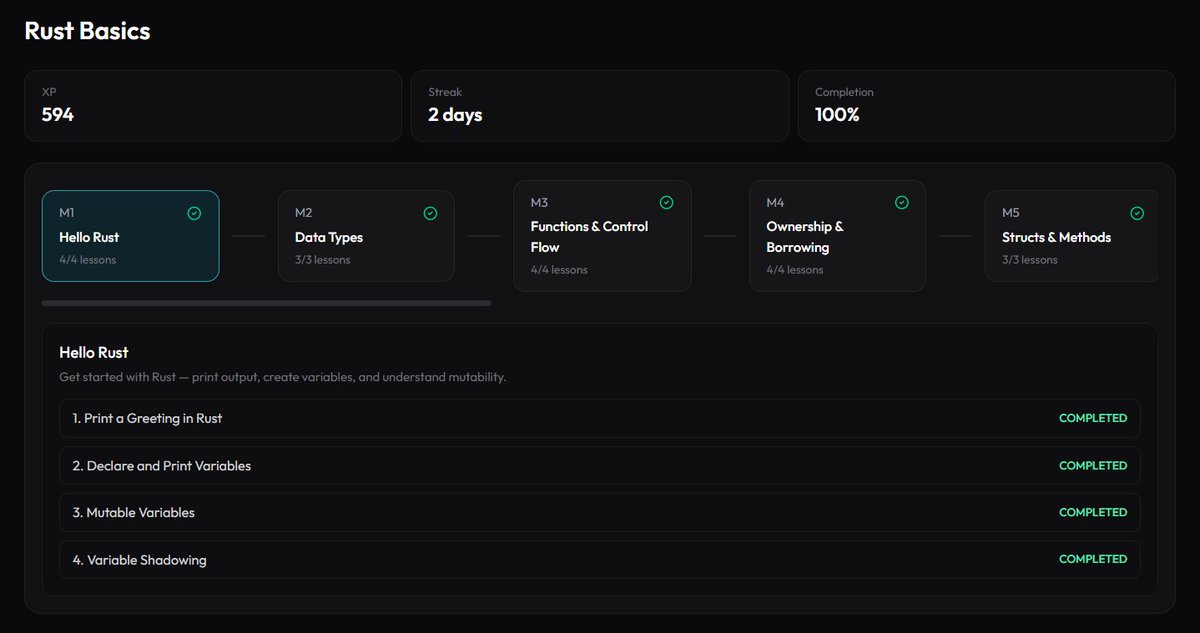Click the Completion label in the stats card

point(844,92)
